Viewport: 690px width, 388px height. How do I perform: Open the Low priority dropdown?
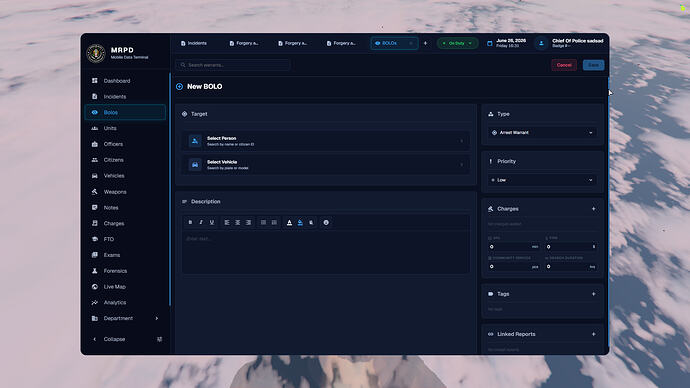coord(542,180)
